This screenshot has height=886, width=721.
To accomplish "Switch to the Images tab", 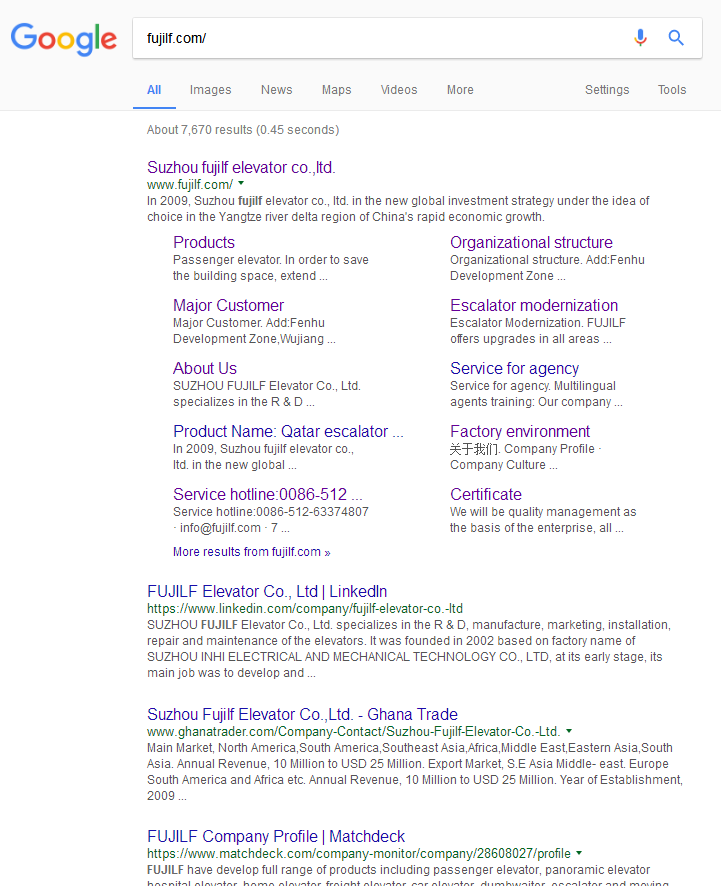I will coord(210,90).
